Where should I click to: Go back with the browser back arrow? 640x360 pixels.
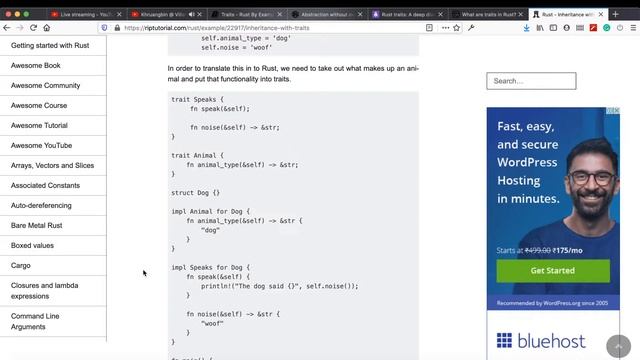[x=7, y=28]
